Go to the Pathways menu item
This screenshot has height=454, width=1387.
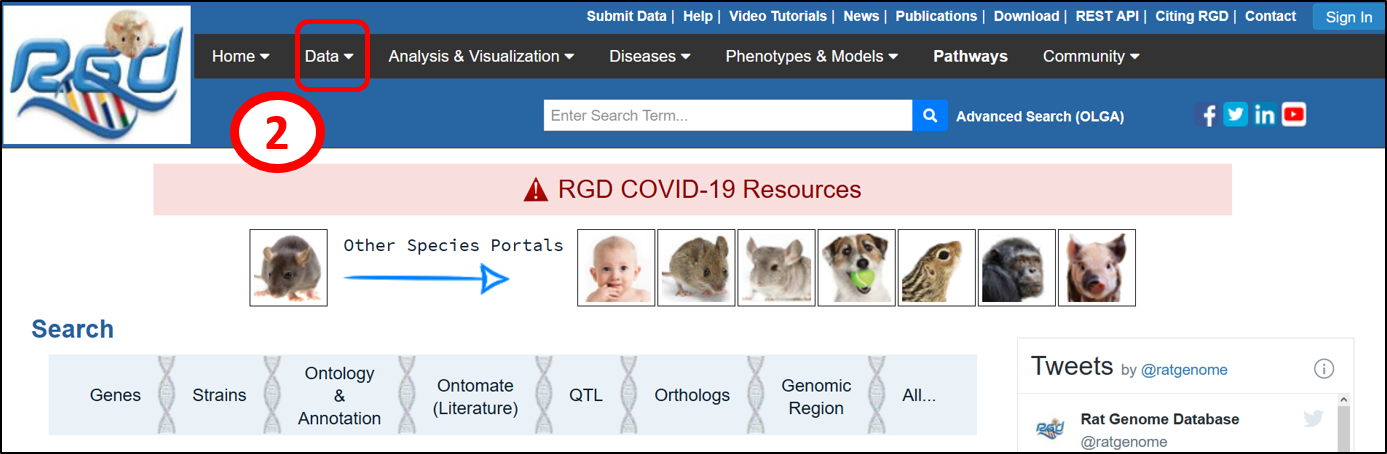pyautogui.click(x=970, y=57)
